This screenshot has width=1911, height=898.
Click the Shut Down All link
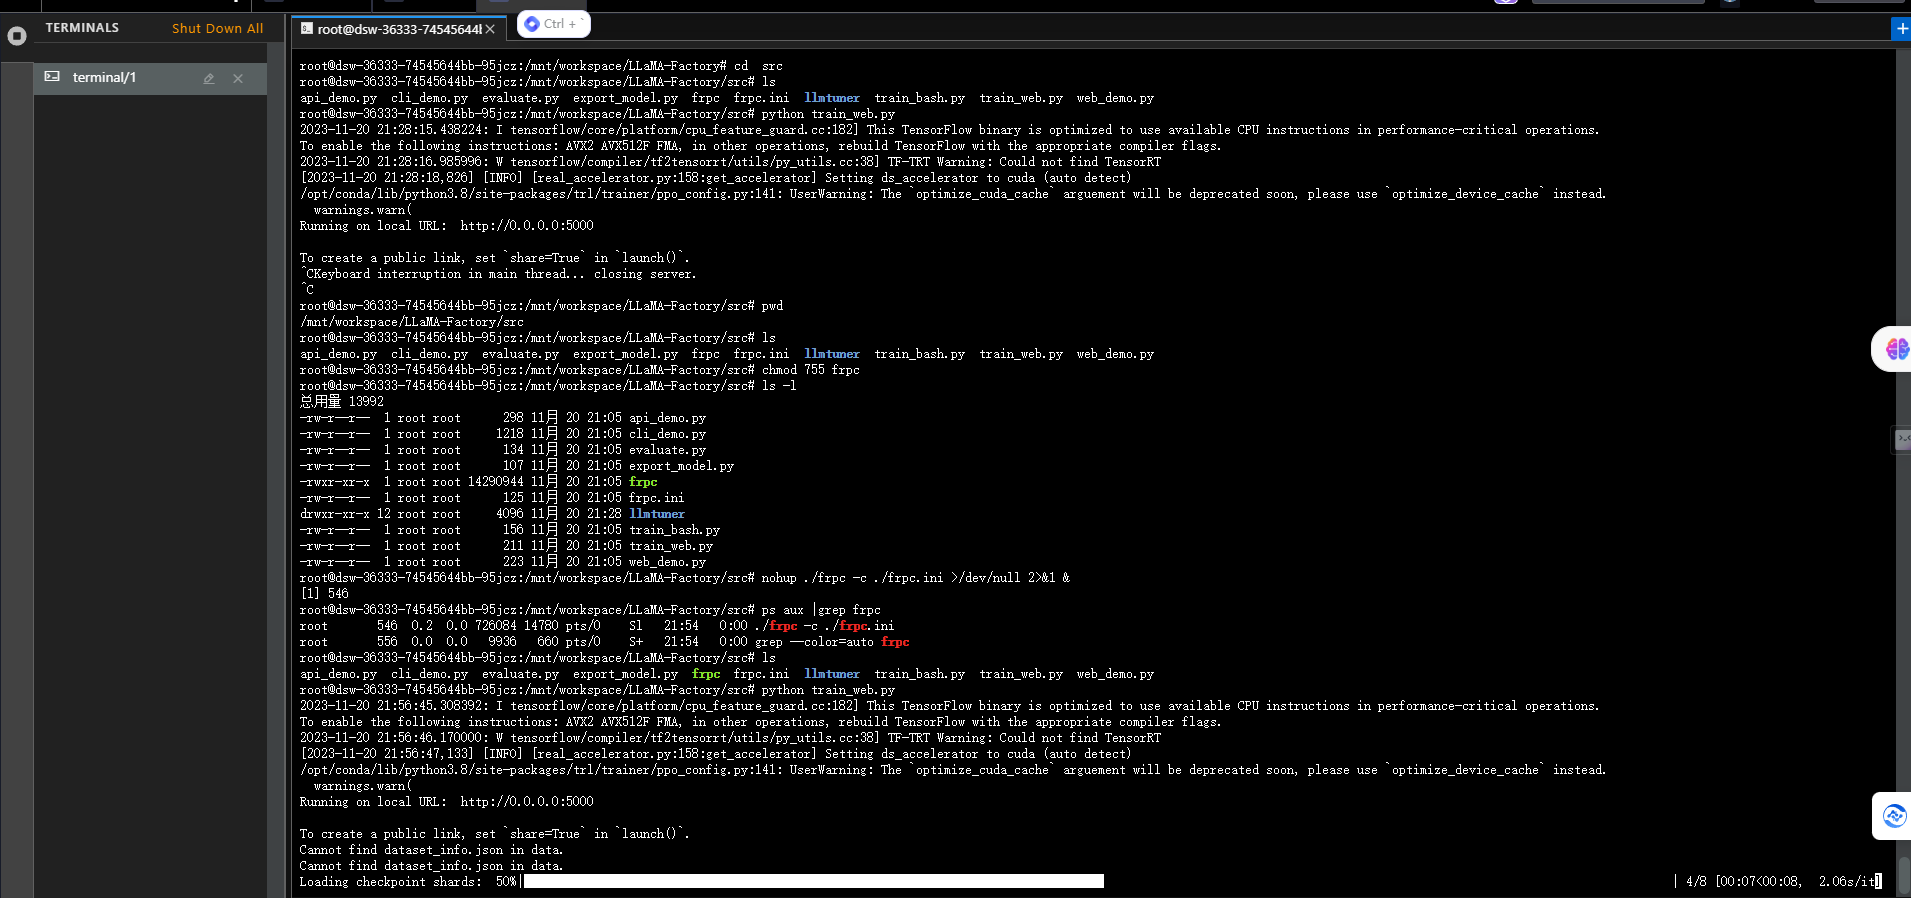tap(217, 28)
